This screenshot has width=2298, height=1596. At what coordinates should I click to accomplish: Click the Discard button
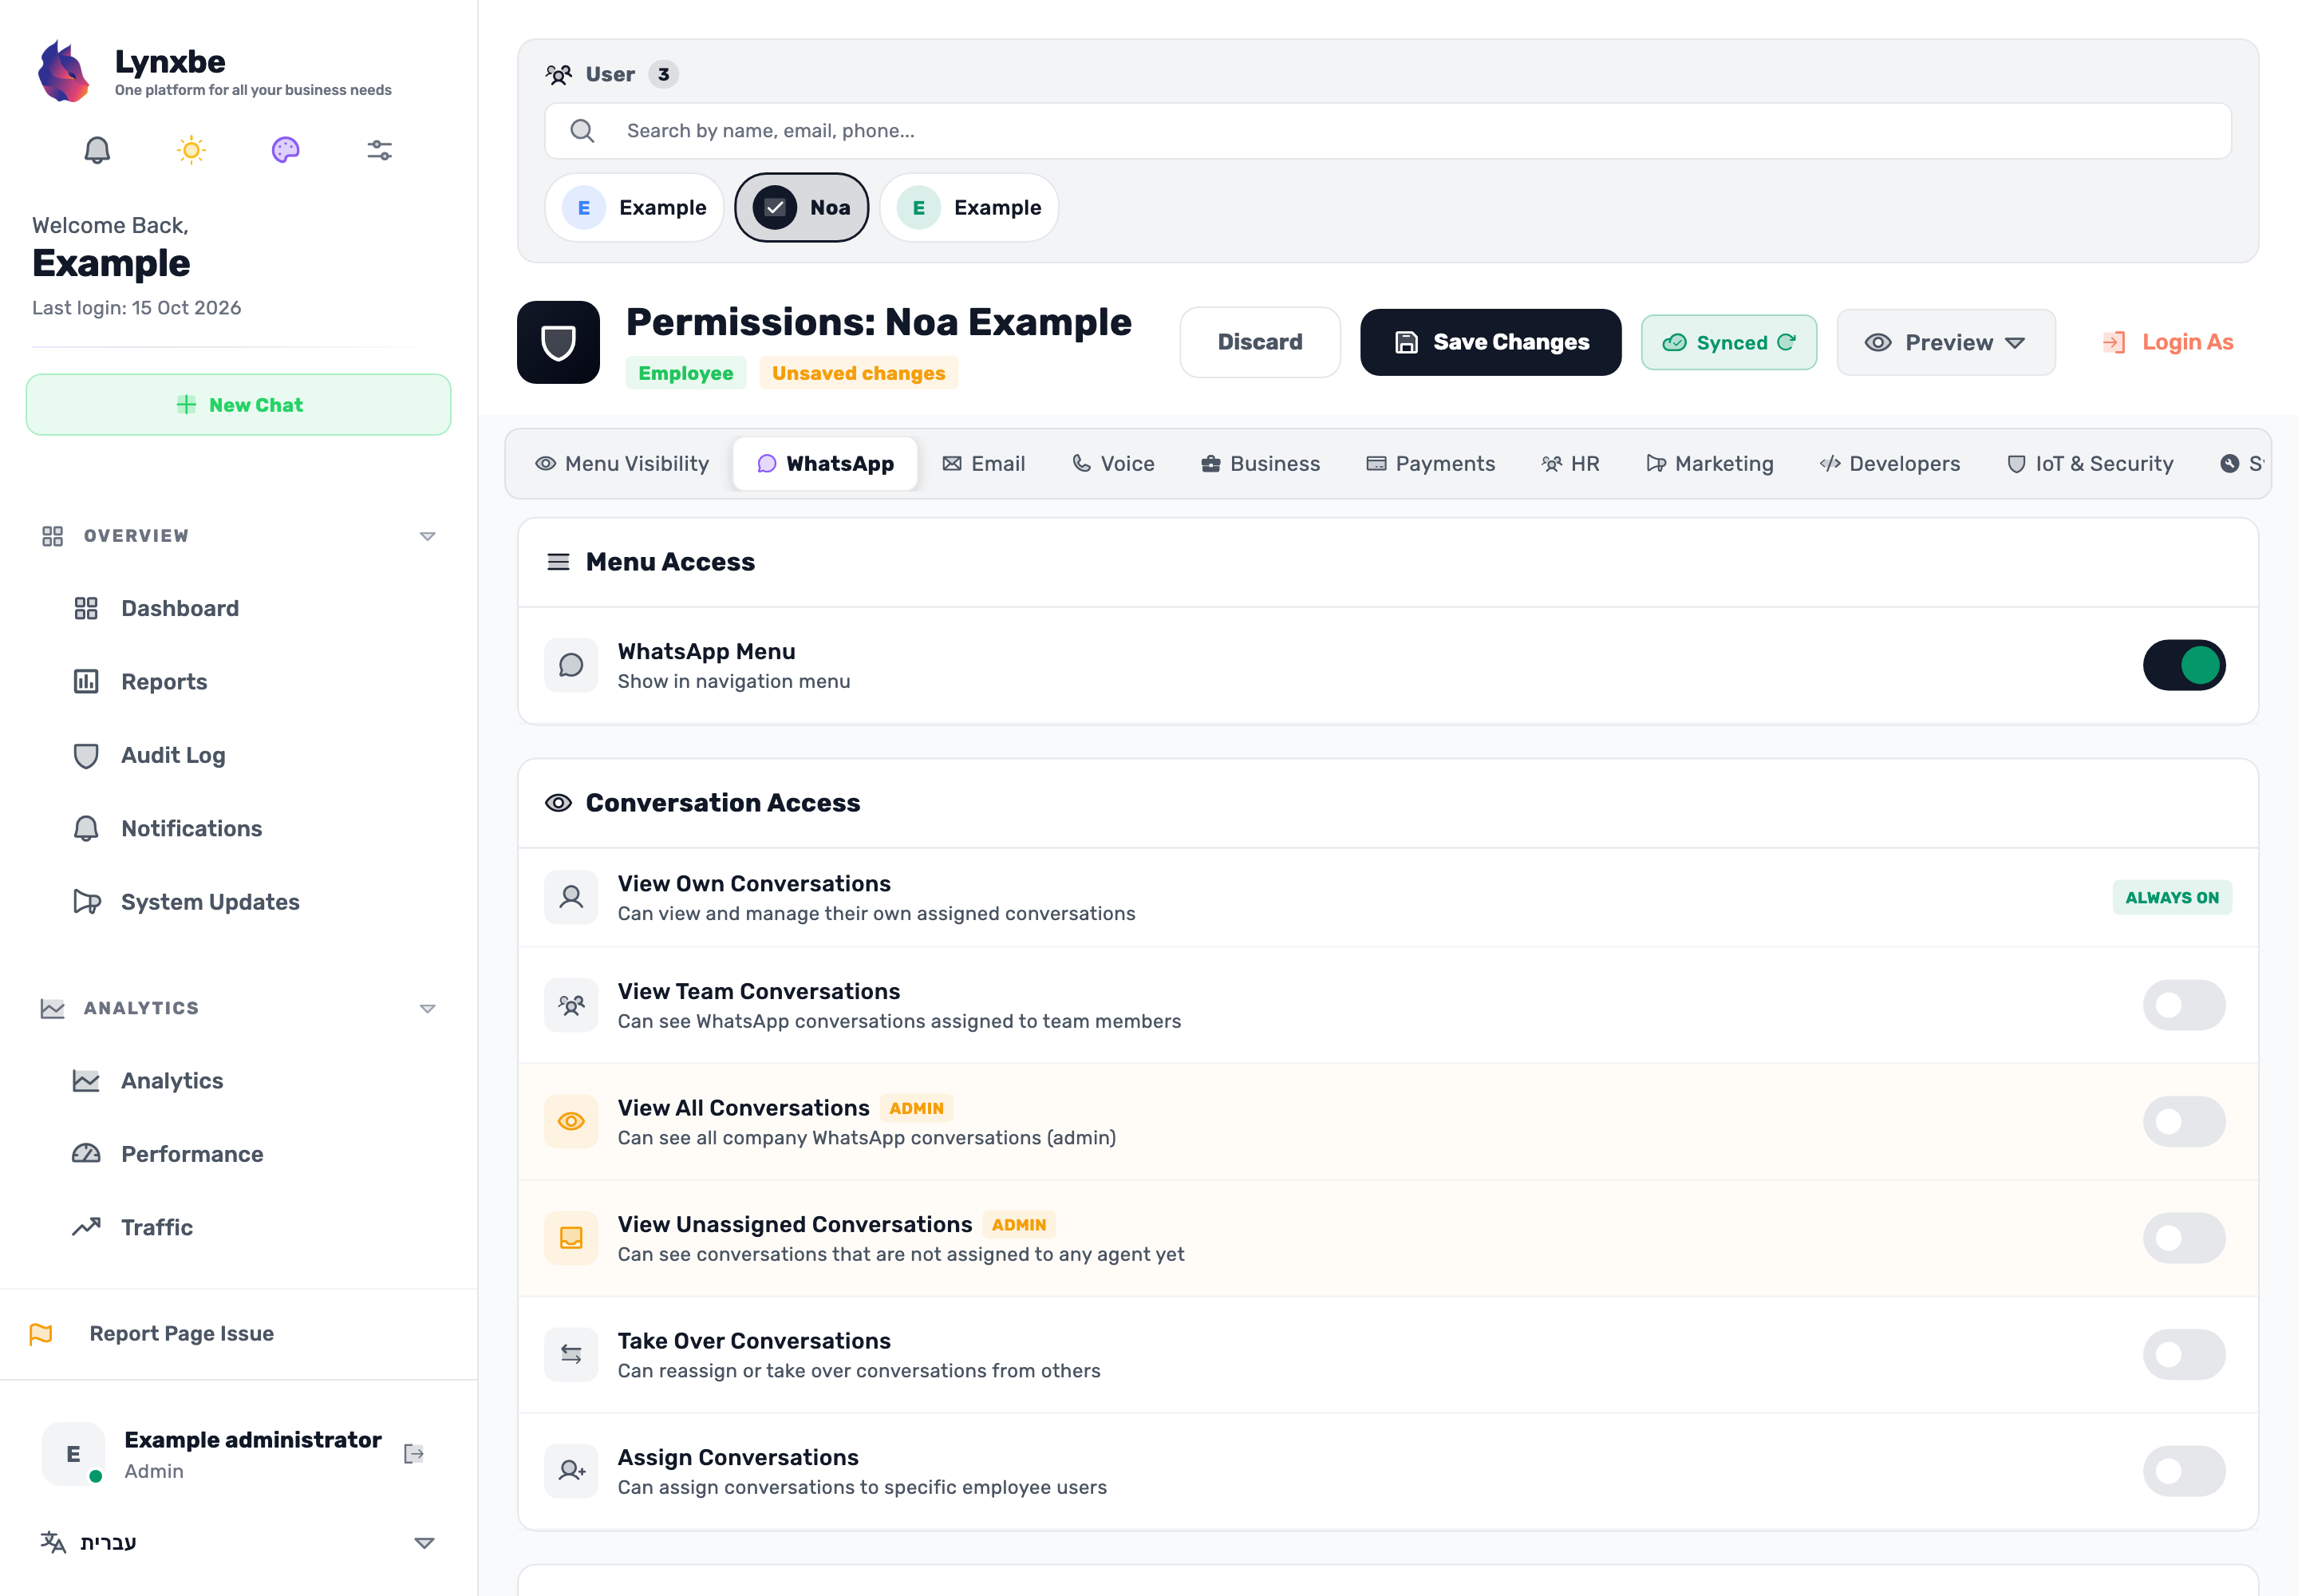tap(1260, 342)
